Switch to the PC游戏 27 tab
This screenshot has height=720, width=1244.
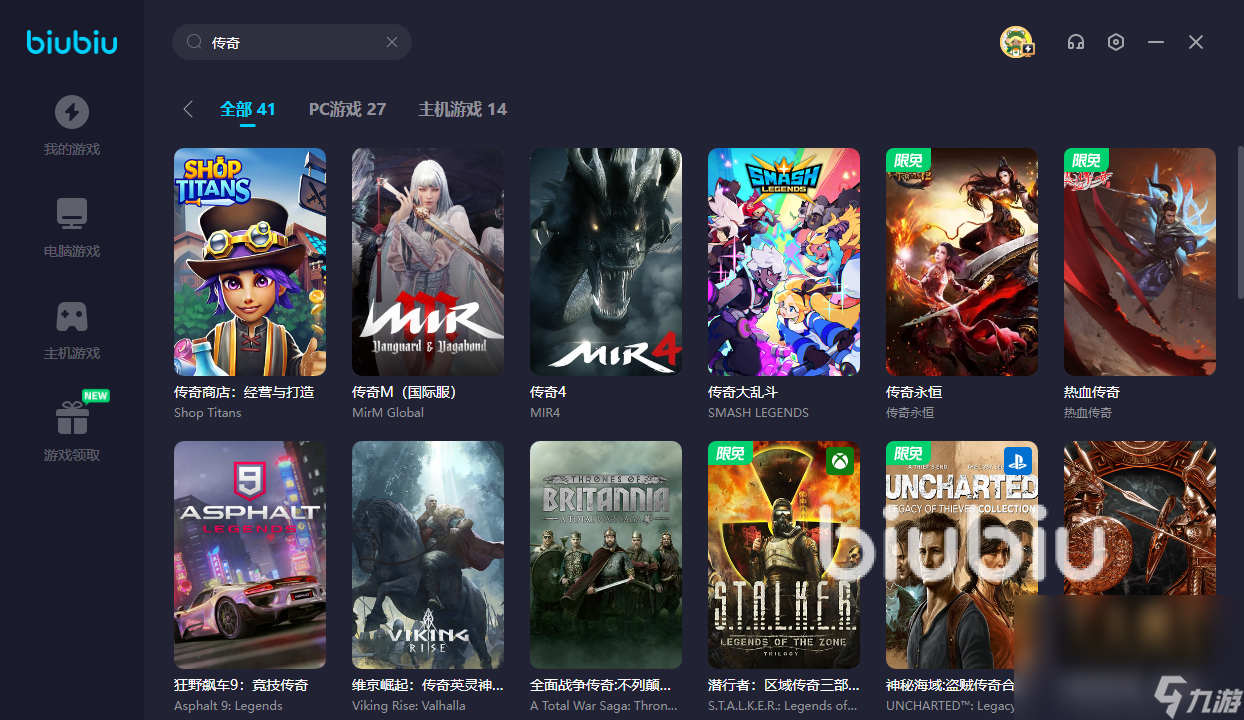[347, 109]
